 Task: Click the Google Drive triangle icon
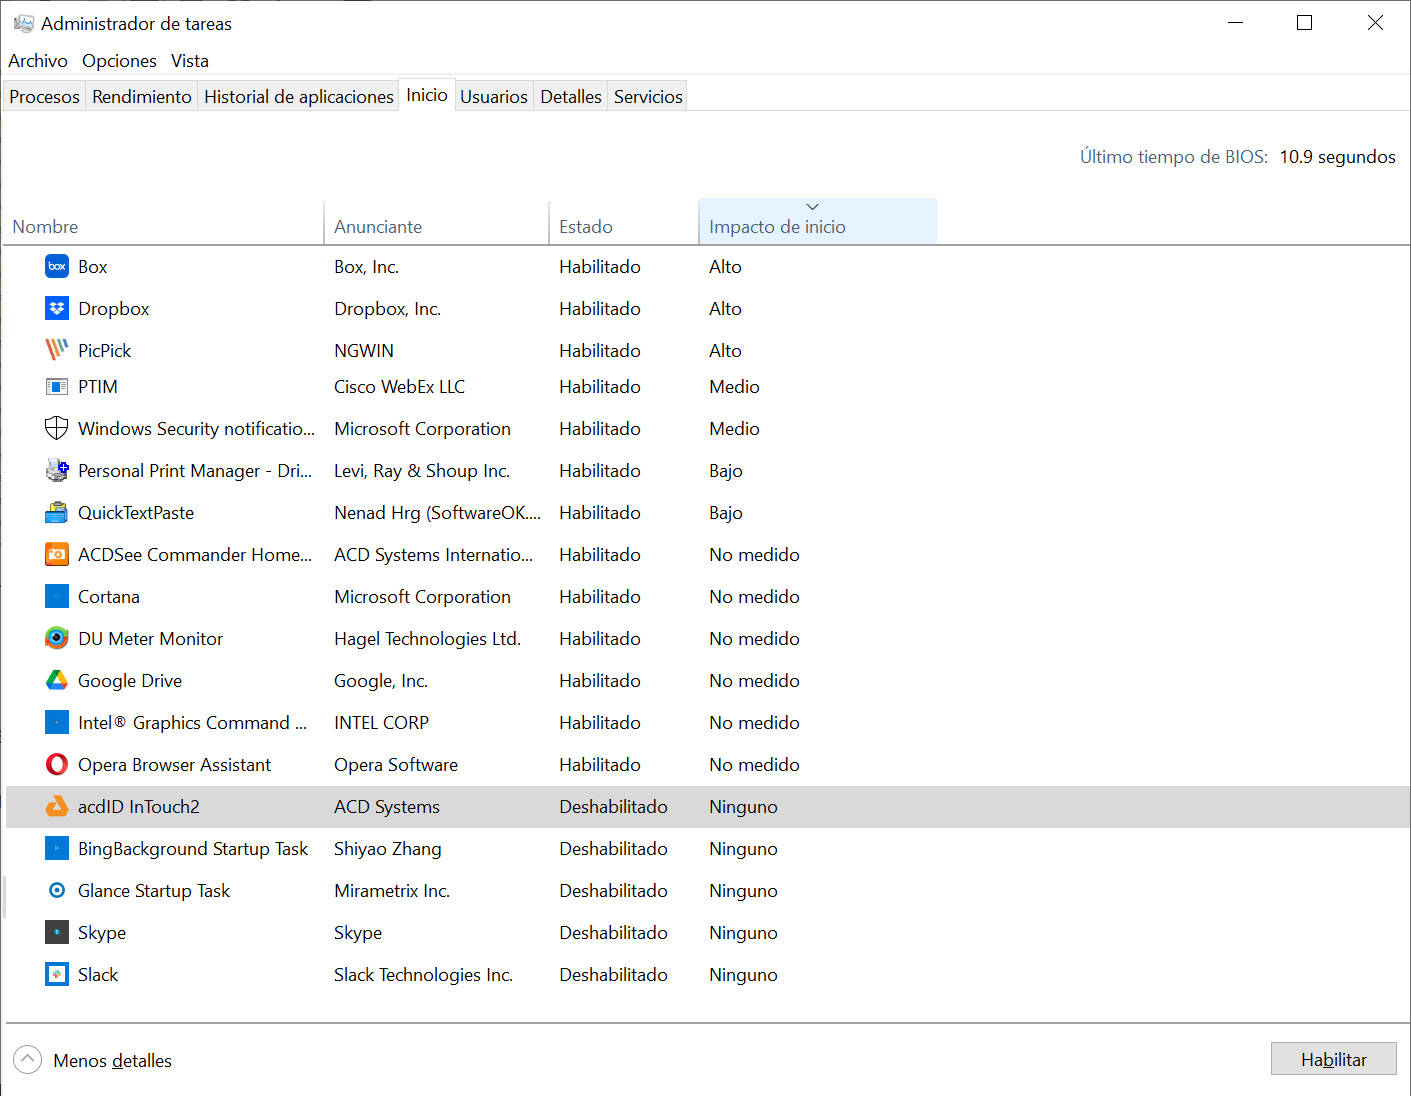(x=57, y=680)
